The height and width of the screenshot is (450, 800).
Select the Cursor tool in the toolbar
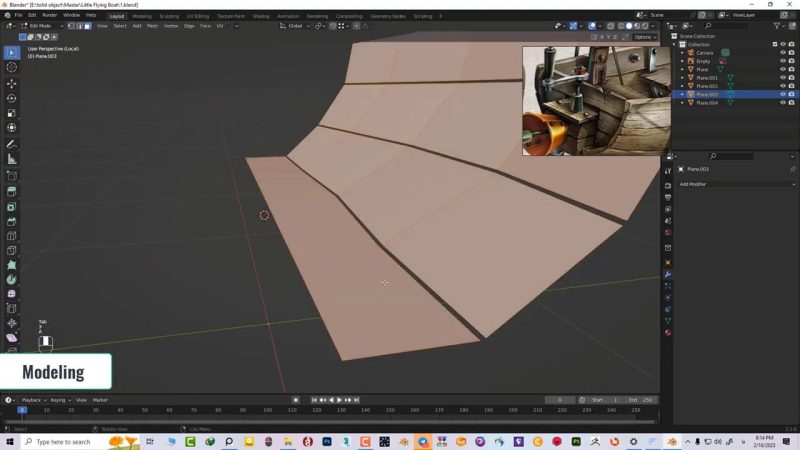(12, 67)
